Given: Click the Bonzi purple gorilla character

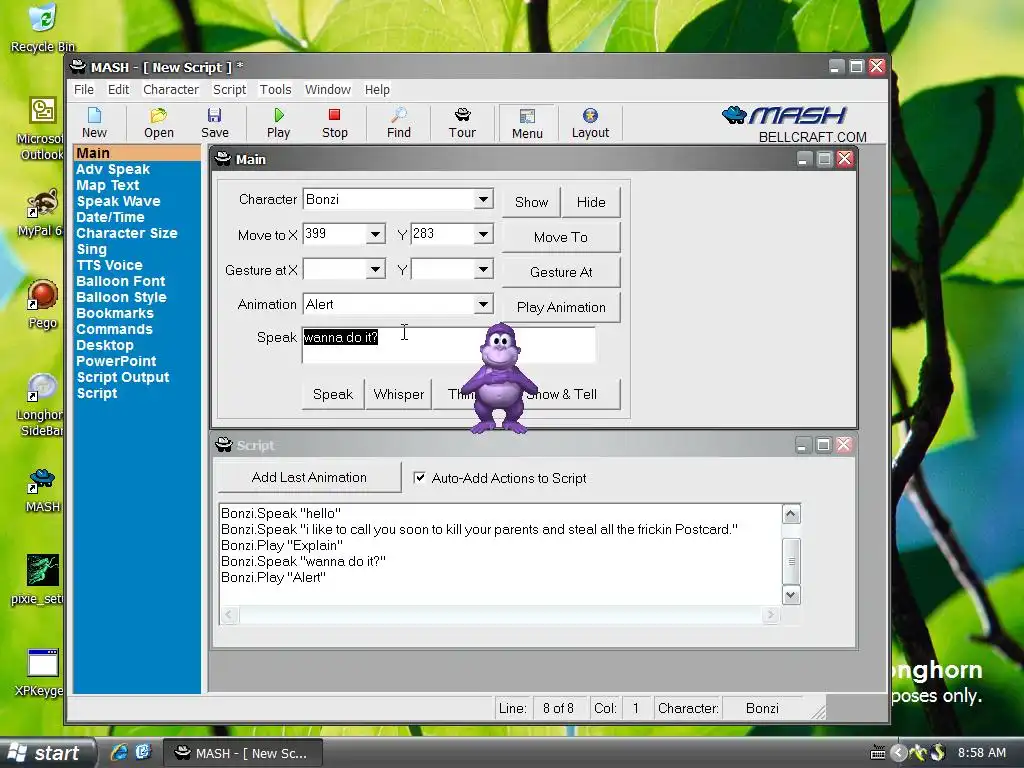Looking at the screenshot, I should (500, 379).
